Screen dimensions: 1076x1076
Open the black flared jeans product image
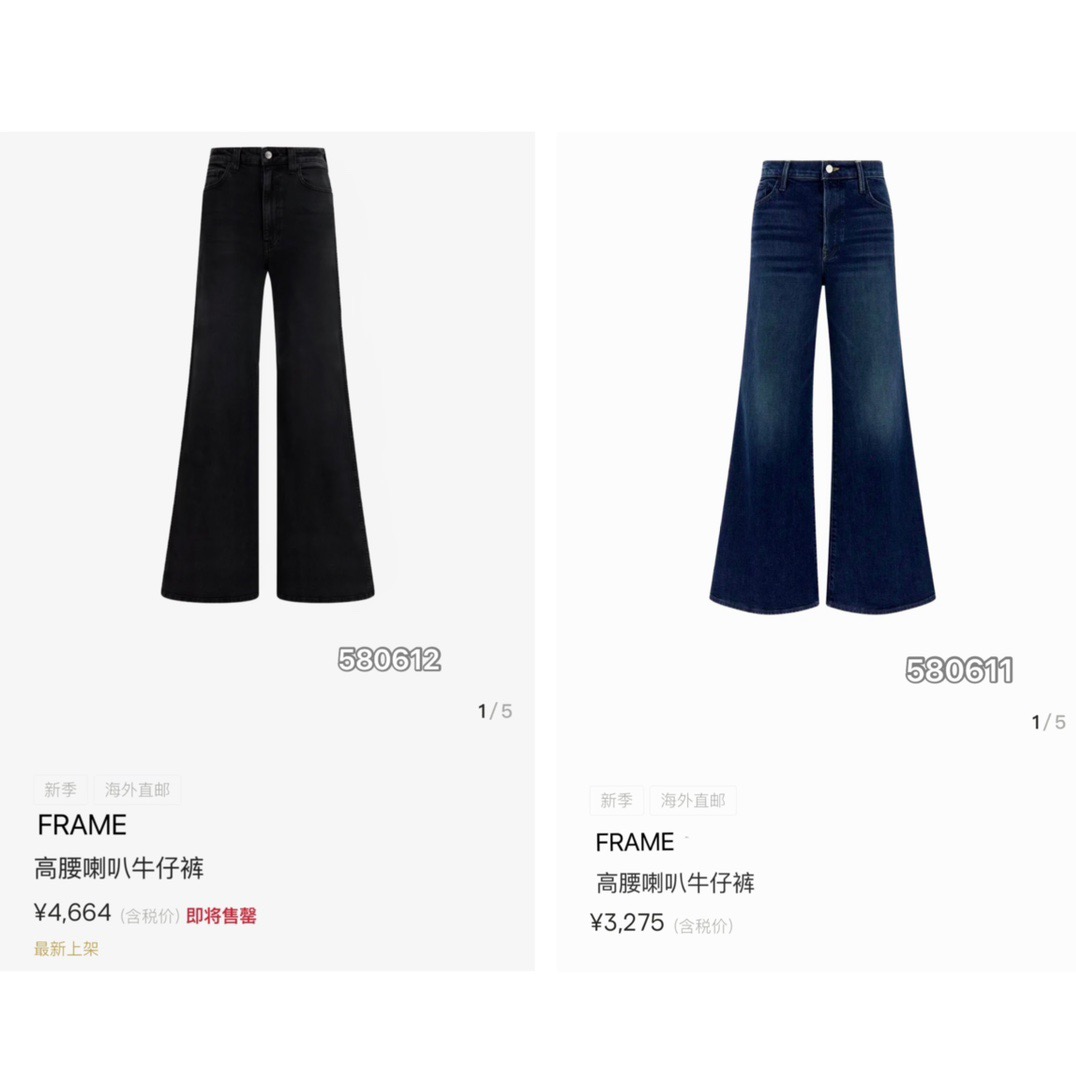tap(268, 375)
